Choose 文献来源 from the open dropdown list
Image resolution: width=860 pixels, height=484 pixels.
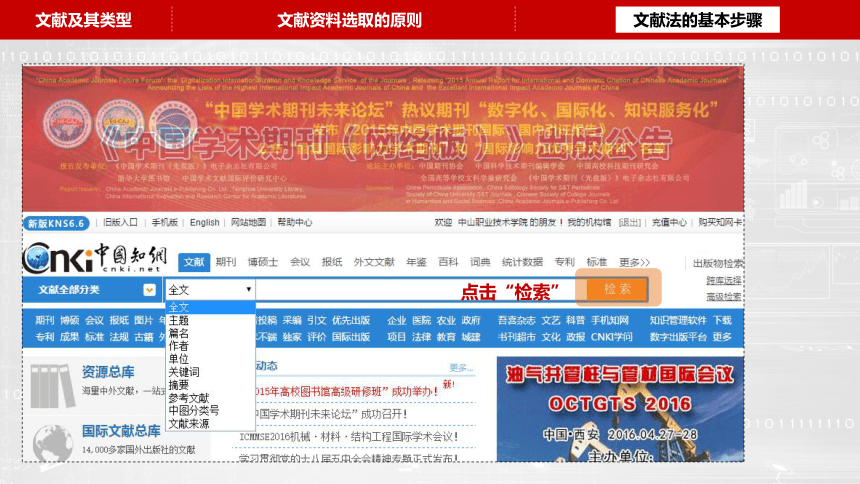pyautogui.click(x=189, y=424)
